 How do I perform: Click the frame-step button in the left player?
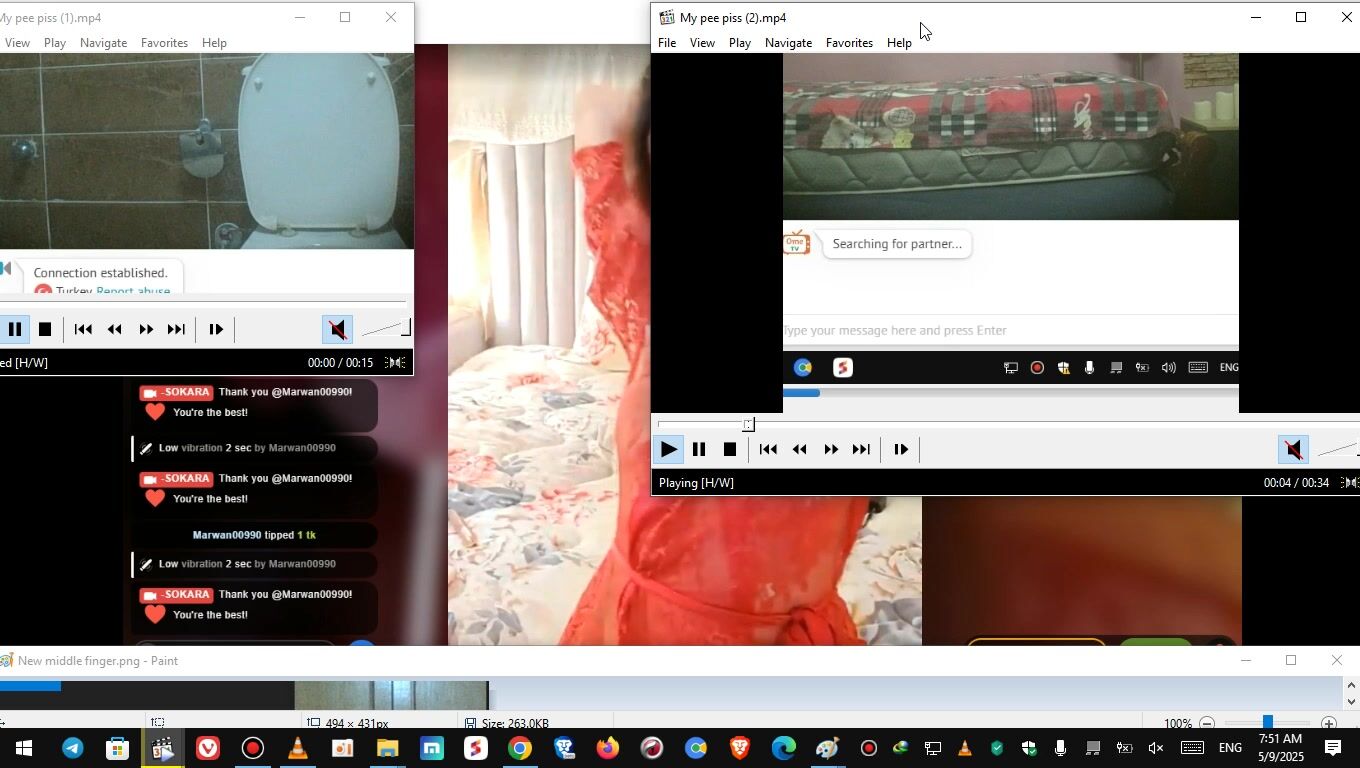(x=215, y=329)
